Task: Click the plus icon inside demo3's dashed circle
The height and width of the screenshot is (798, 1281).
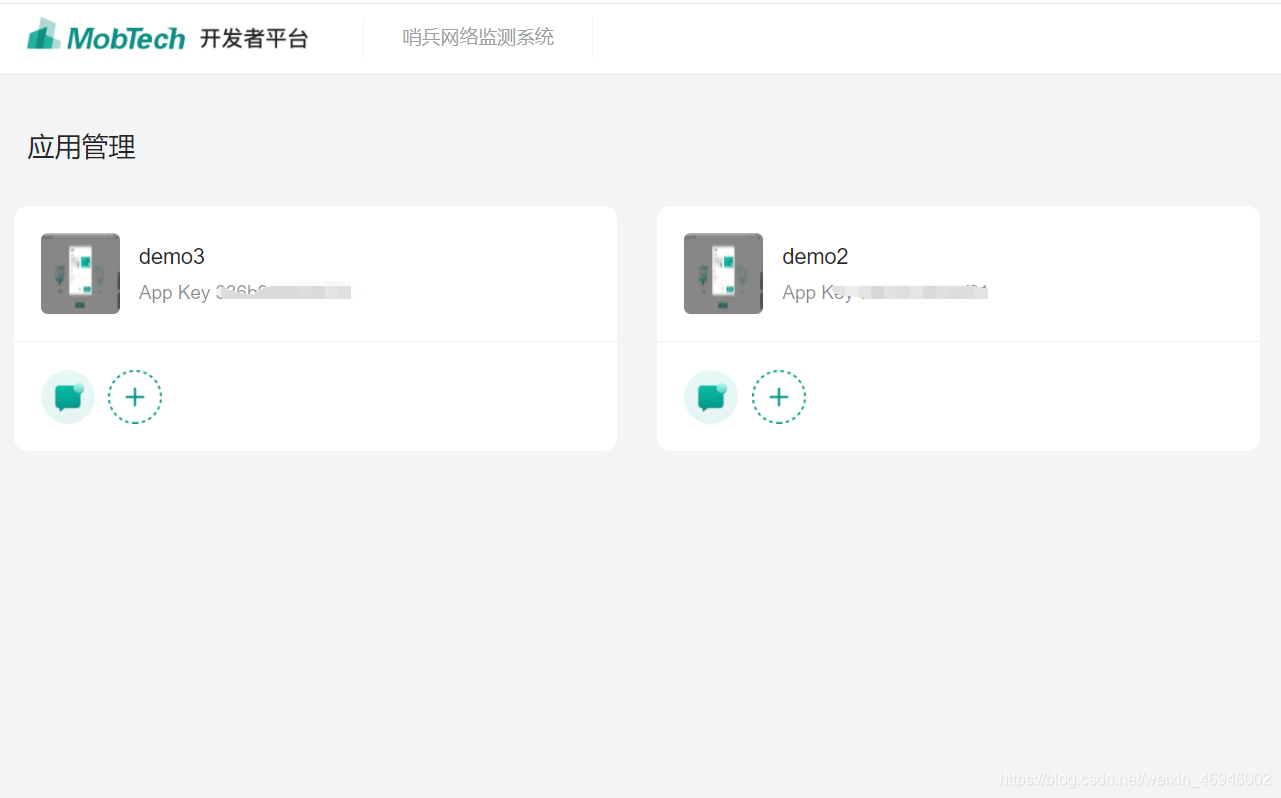Action: (x=135, y=396)
